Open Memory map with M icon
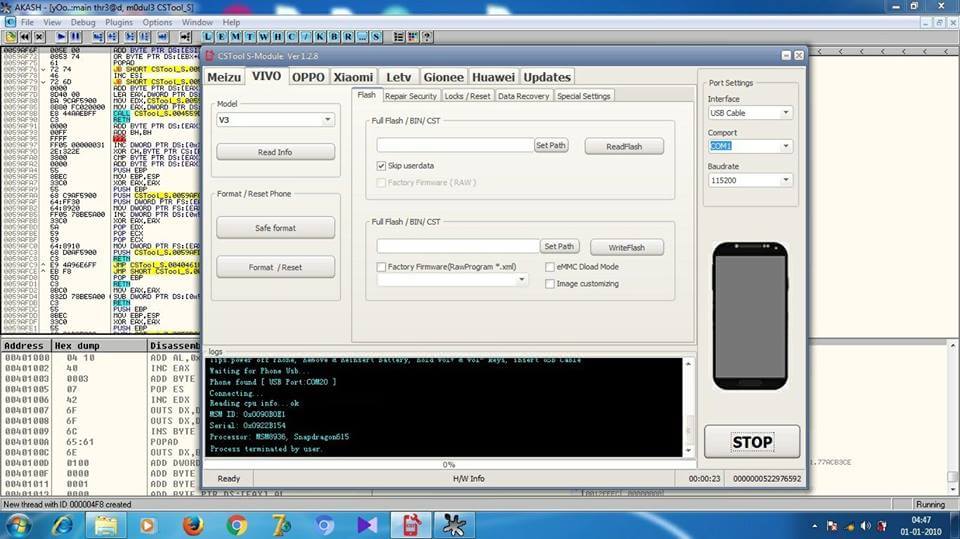The image size is (960, 539). click(236, 37)
